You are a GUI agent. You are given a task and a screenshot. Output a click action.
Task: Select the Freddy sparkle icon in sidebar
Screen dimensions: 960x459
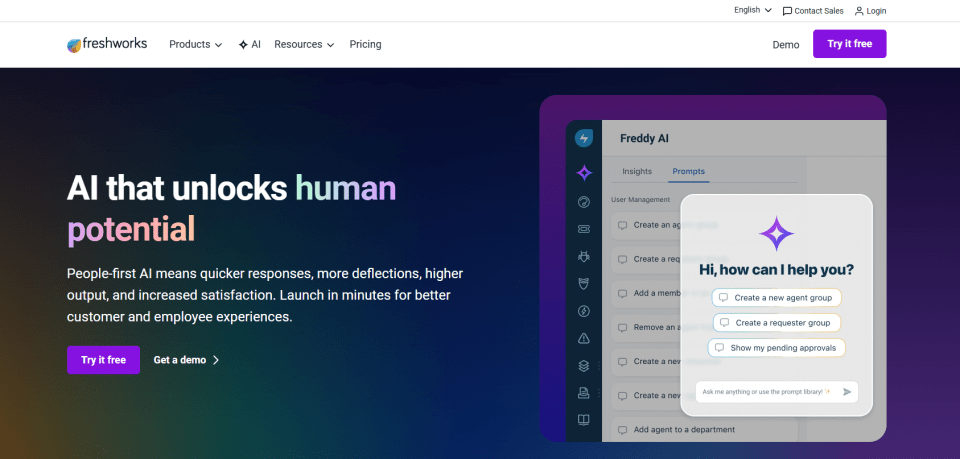[584, 173]
